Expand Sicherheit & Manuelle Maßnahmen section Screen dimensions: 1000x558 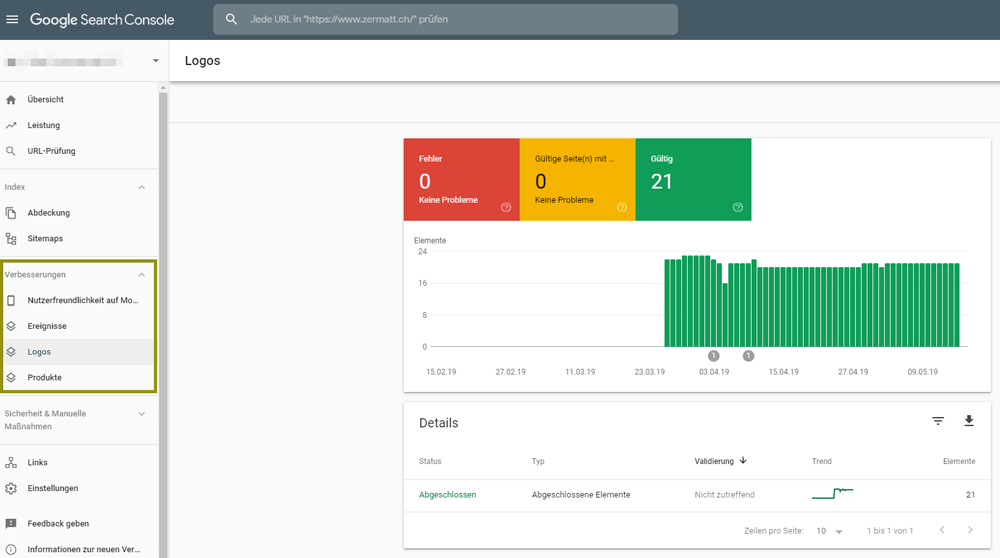[141, 413]
